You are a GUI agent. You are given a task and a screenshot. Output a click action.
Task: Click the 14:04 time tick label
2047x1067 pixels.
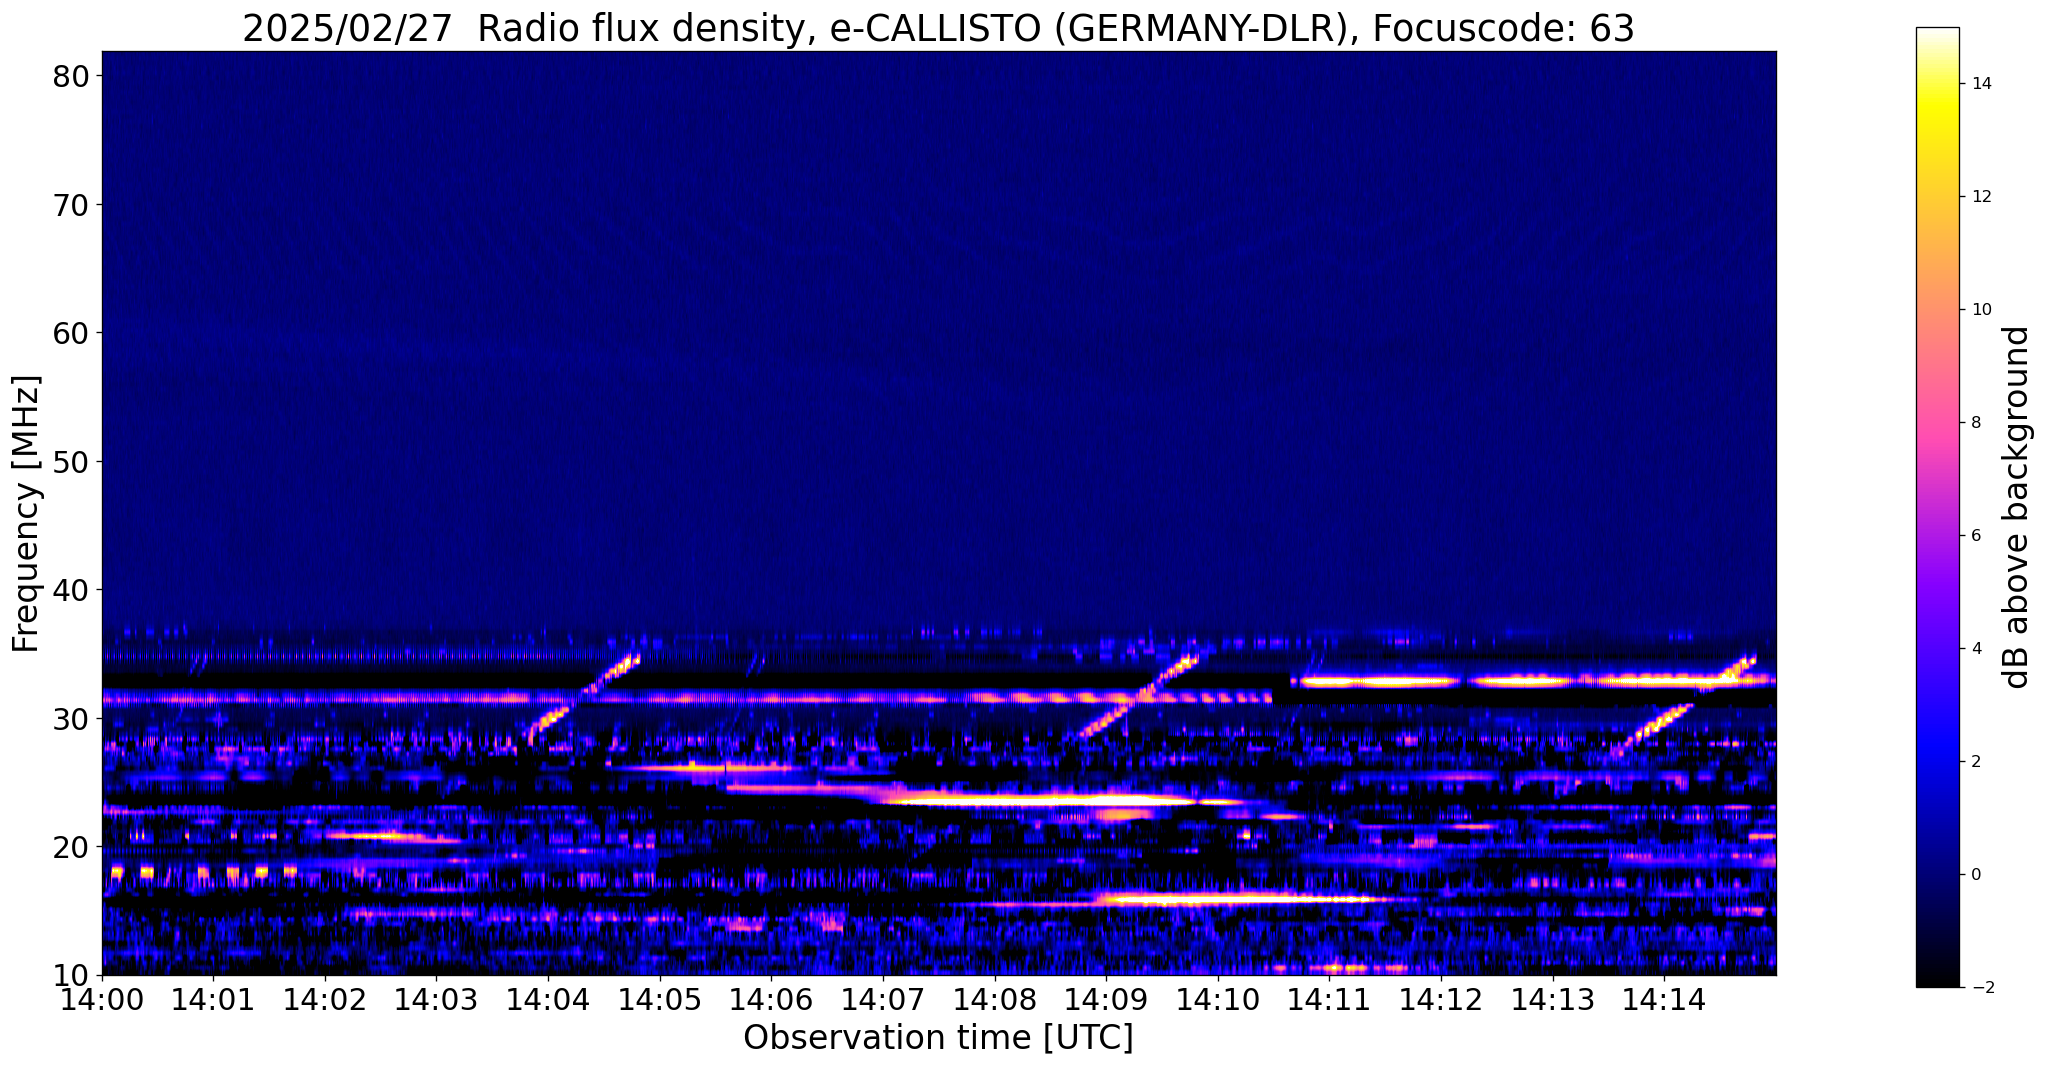click(x=548, y=1000)
